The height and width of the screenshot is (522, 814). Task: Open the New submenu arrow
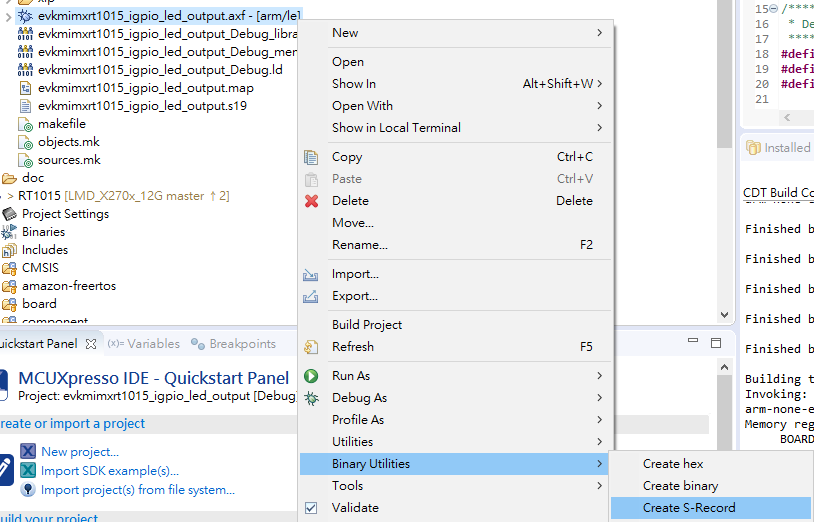[599, 33]
